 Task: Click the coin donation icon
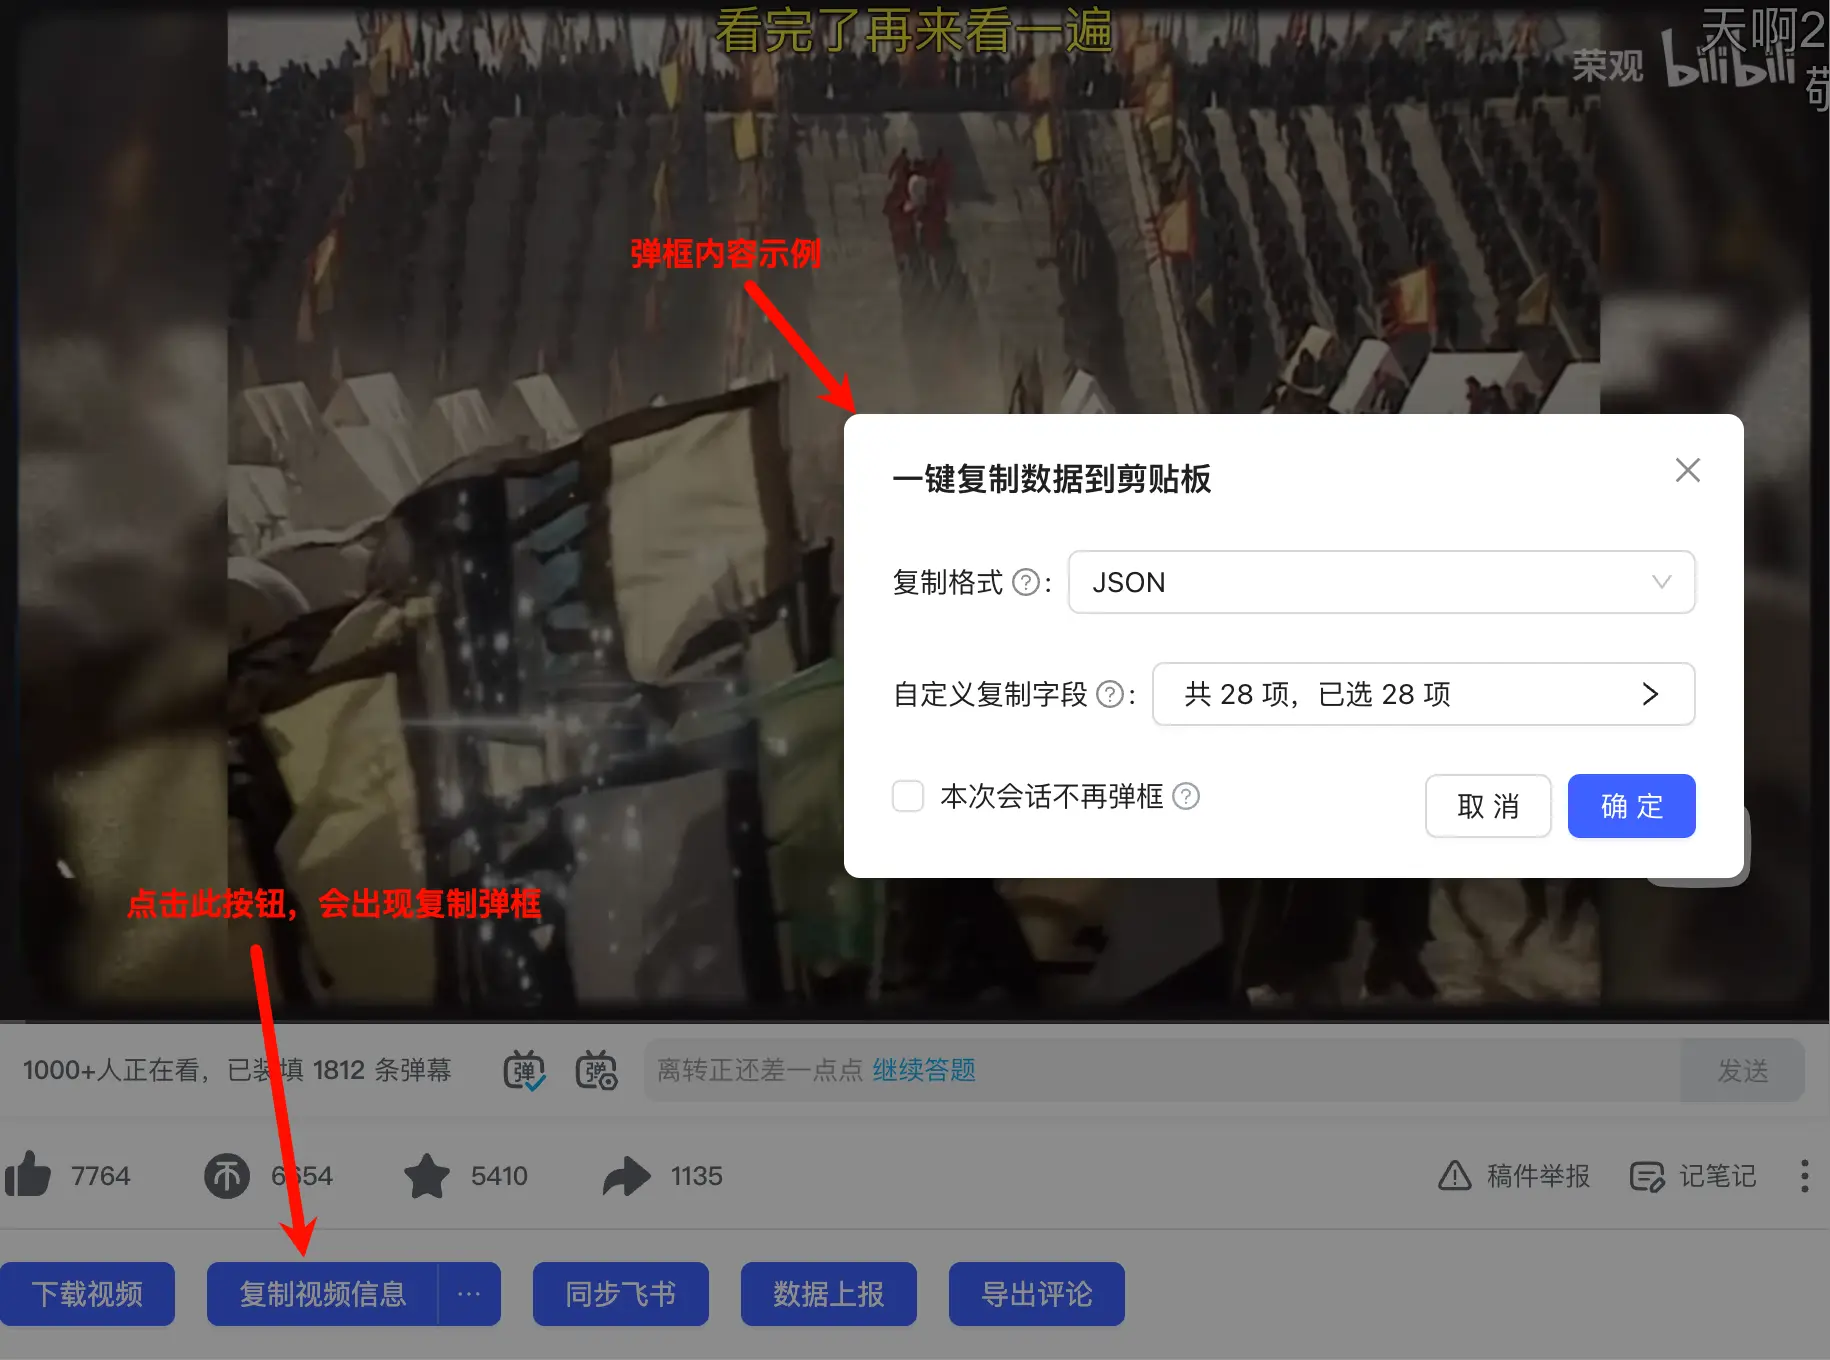click(227, 1176)
